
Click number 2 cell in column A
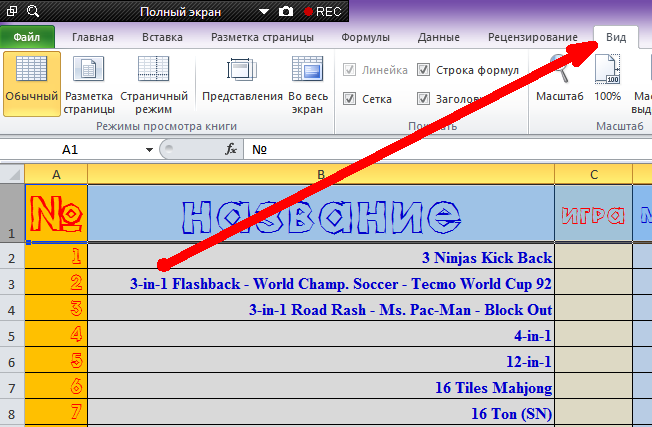[56, 282]
